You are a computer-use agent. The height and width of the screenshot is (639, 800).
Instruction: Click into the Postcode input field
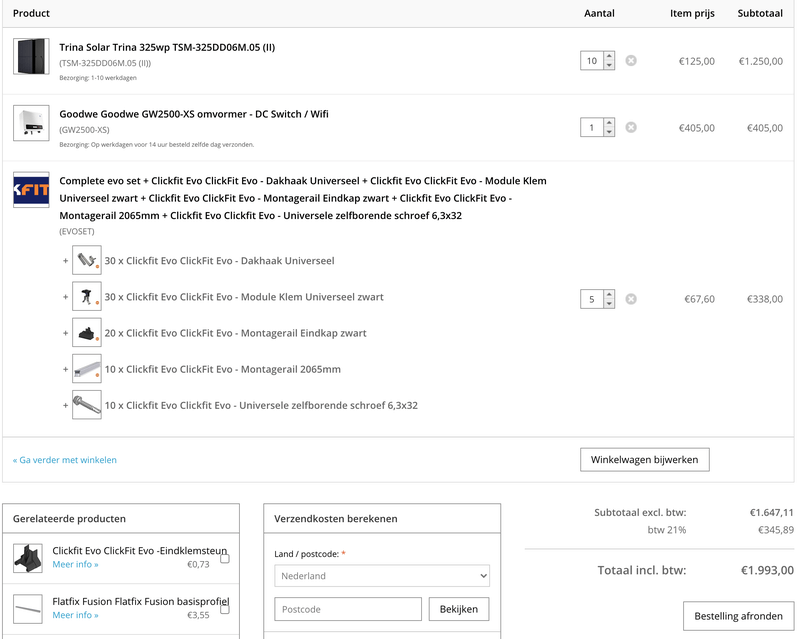pyautogui.click(x=348, y=609)
